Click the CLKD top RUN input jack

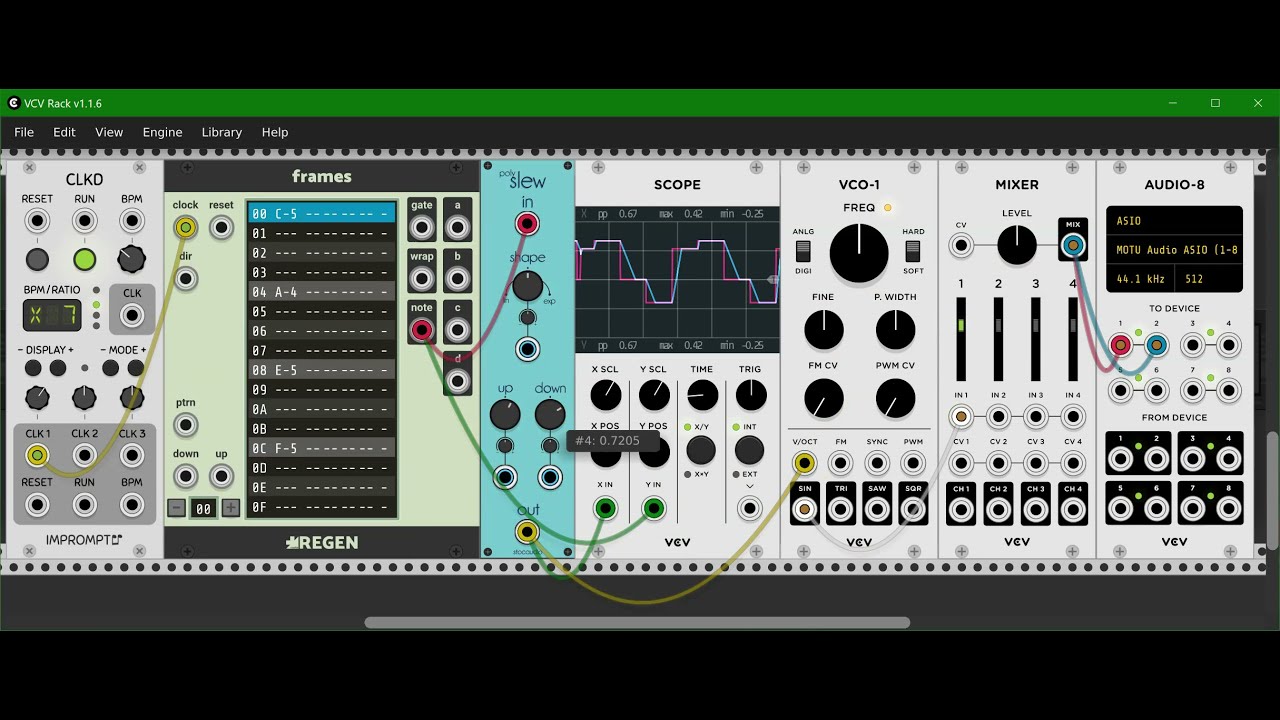point(85,221)
